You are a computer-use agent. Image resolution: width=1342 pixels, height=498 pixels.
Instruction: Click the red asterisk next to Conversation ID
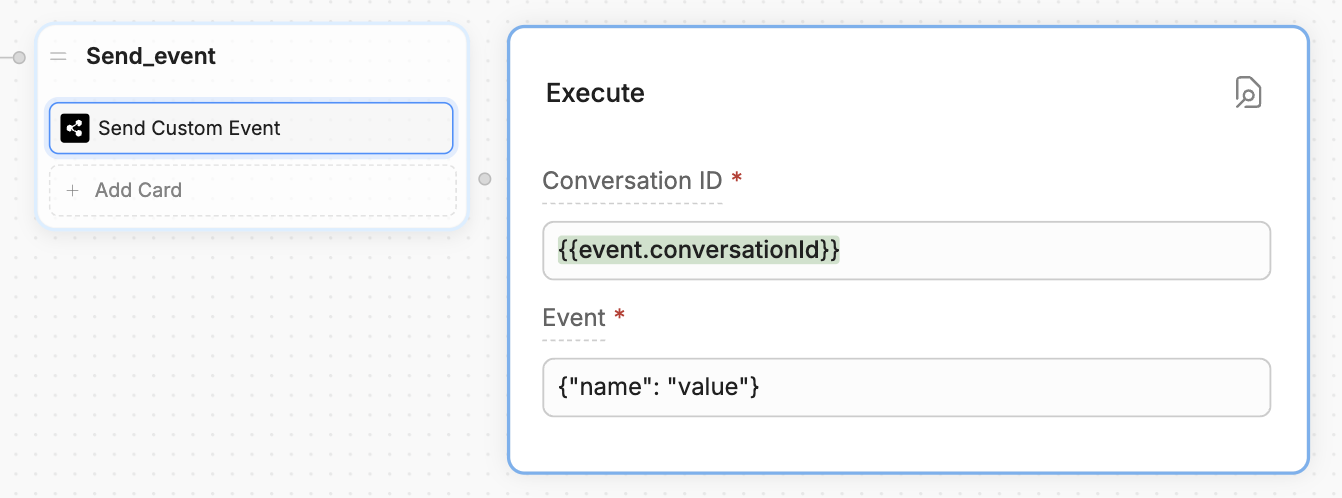737,179
